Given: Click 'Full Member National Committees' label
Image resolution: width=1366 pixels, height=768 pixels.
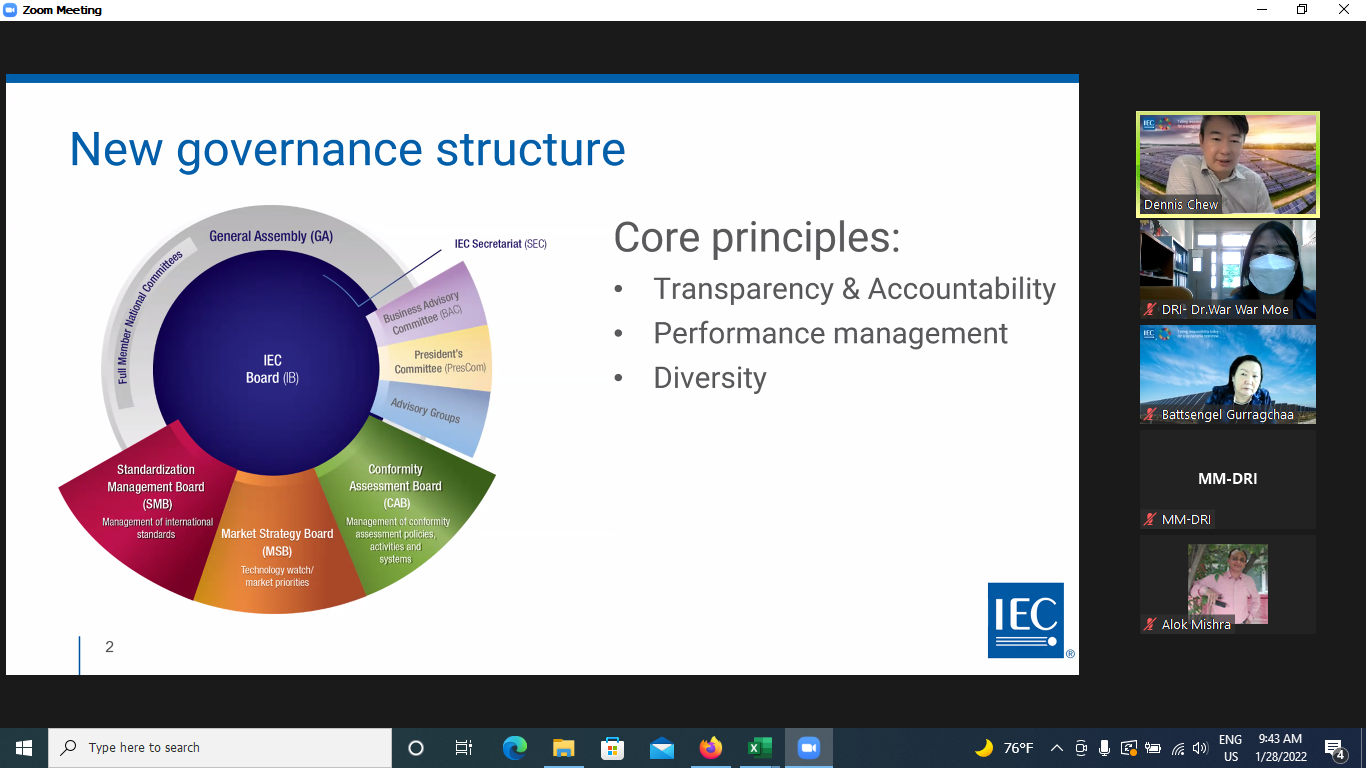Looking at the screenshot, I should tap(150, 318).
